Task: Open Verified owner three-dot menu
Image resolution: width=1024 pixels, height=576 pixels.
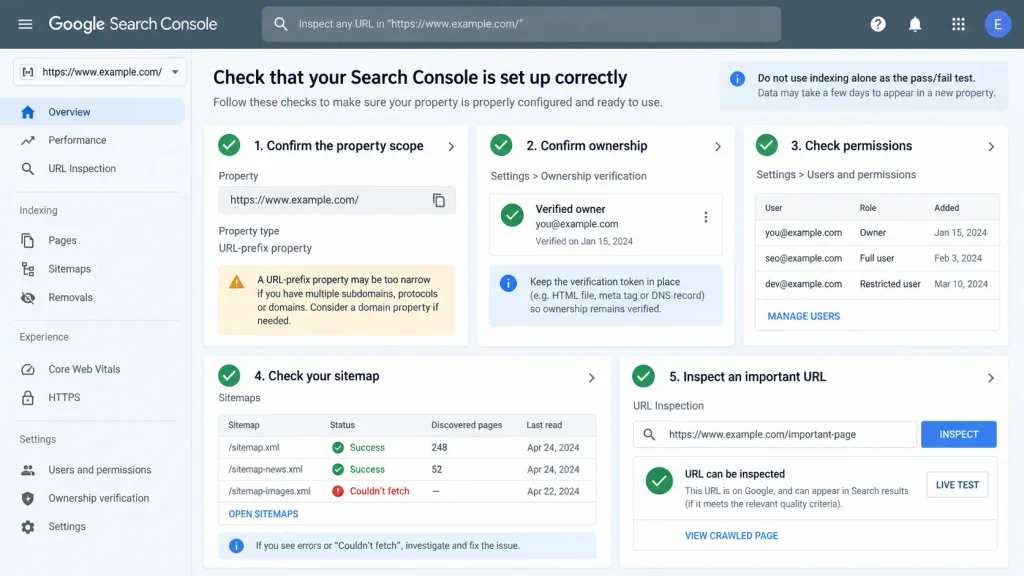Action: (x=705, y=217)
